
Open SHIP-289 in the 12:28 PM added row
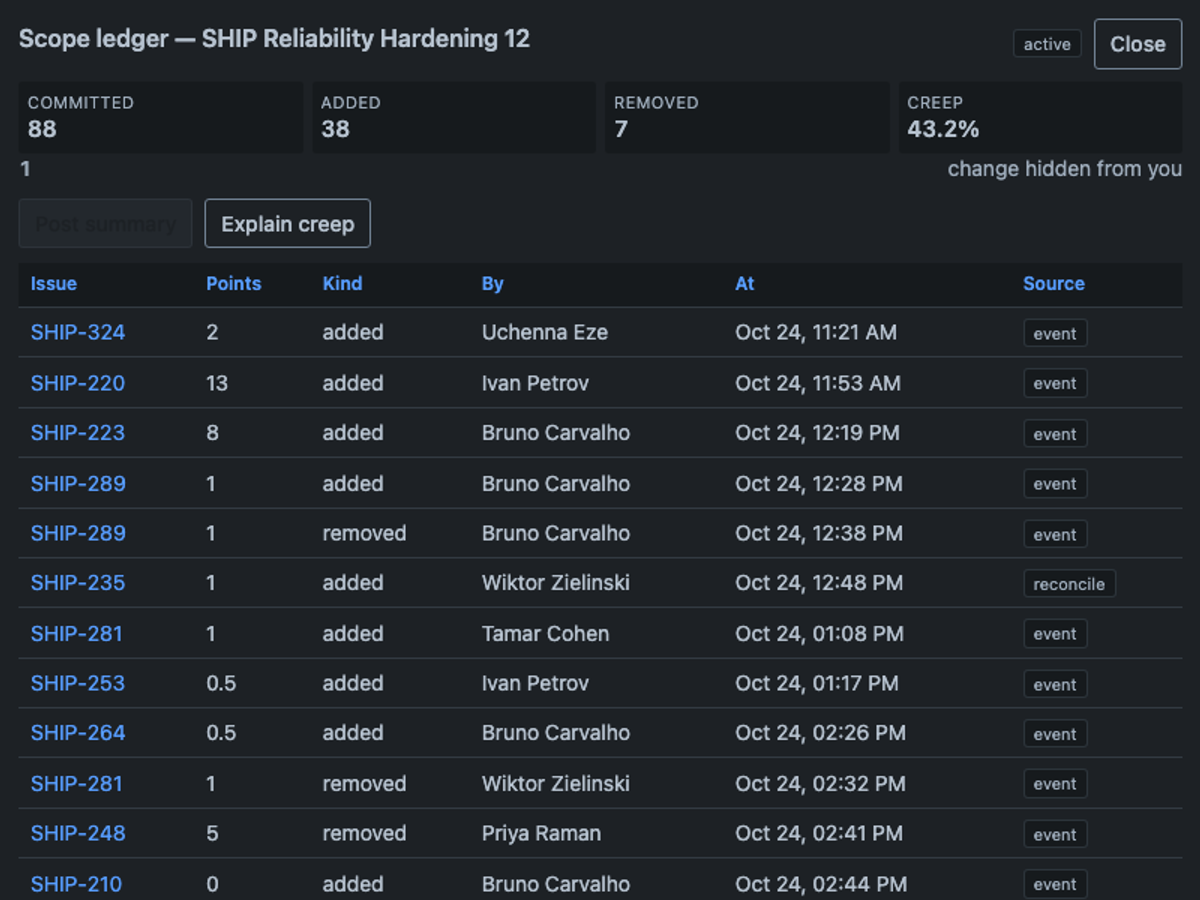pyautogui.click(x=78, y=483)
